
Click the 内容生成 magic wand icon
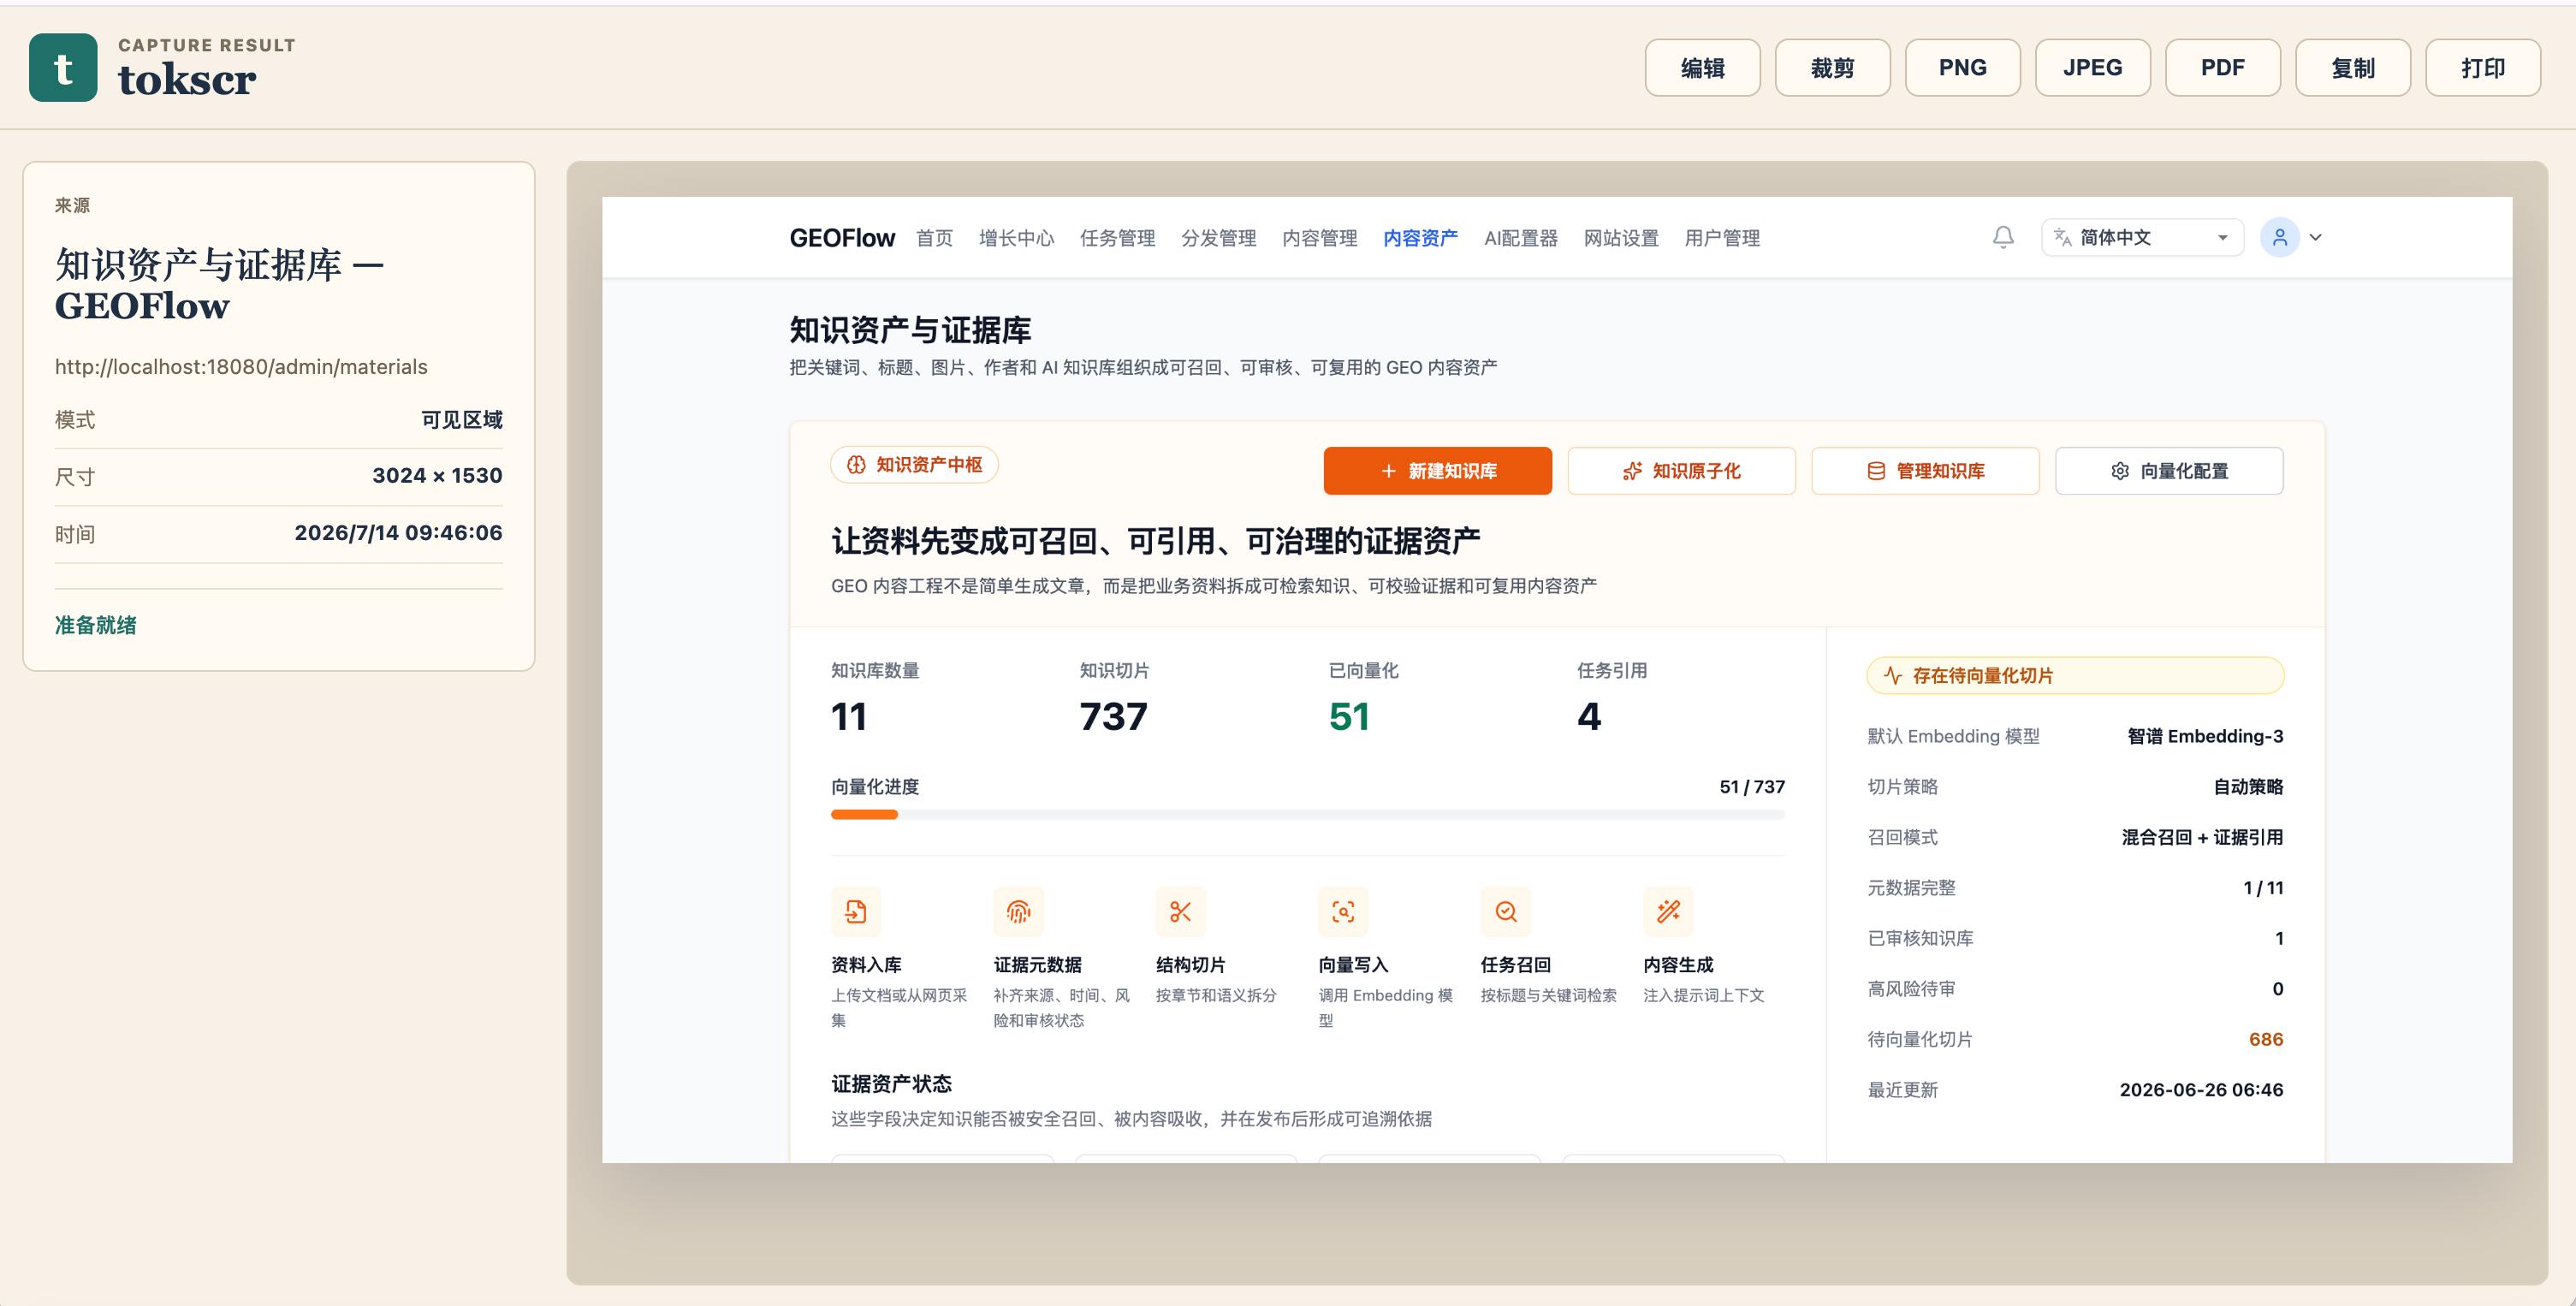(x=1668, y=912)
